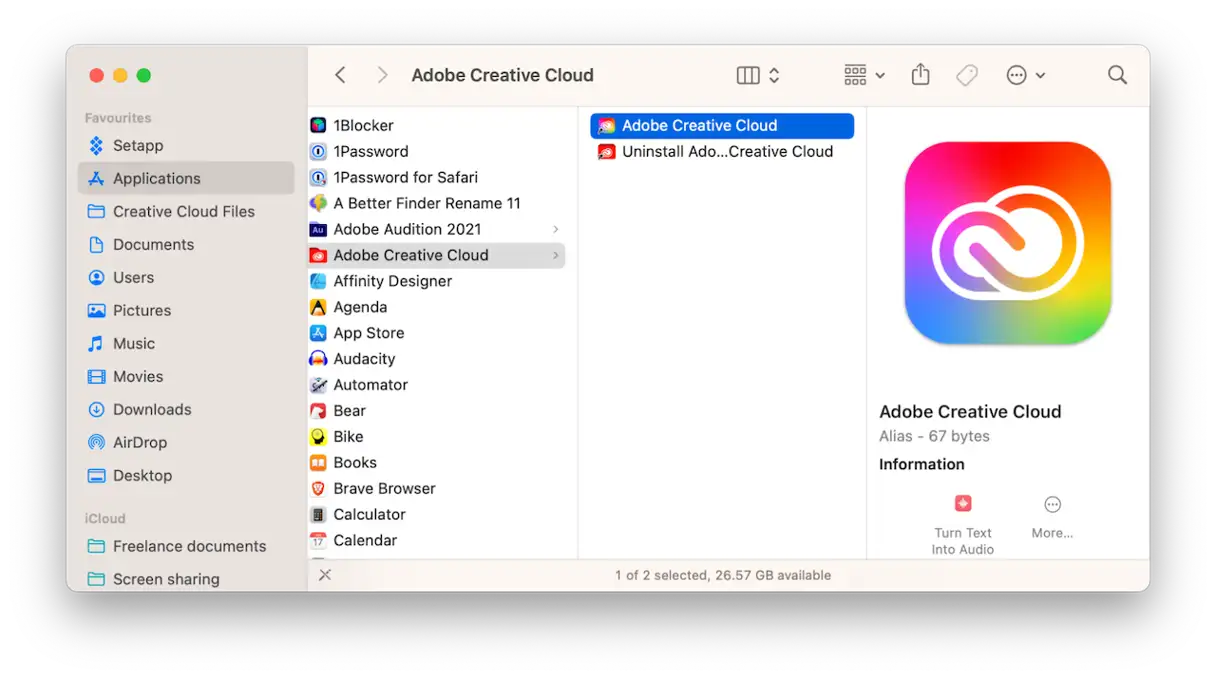
Task: Click the Search magnifier icon
Action: click(1117, 75)
